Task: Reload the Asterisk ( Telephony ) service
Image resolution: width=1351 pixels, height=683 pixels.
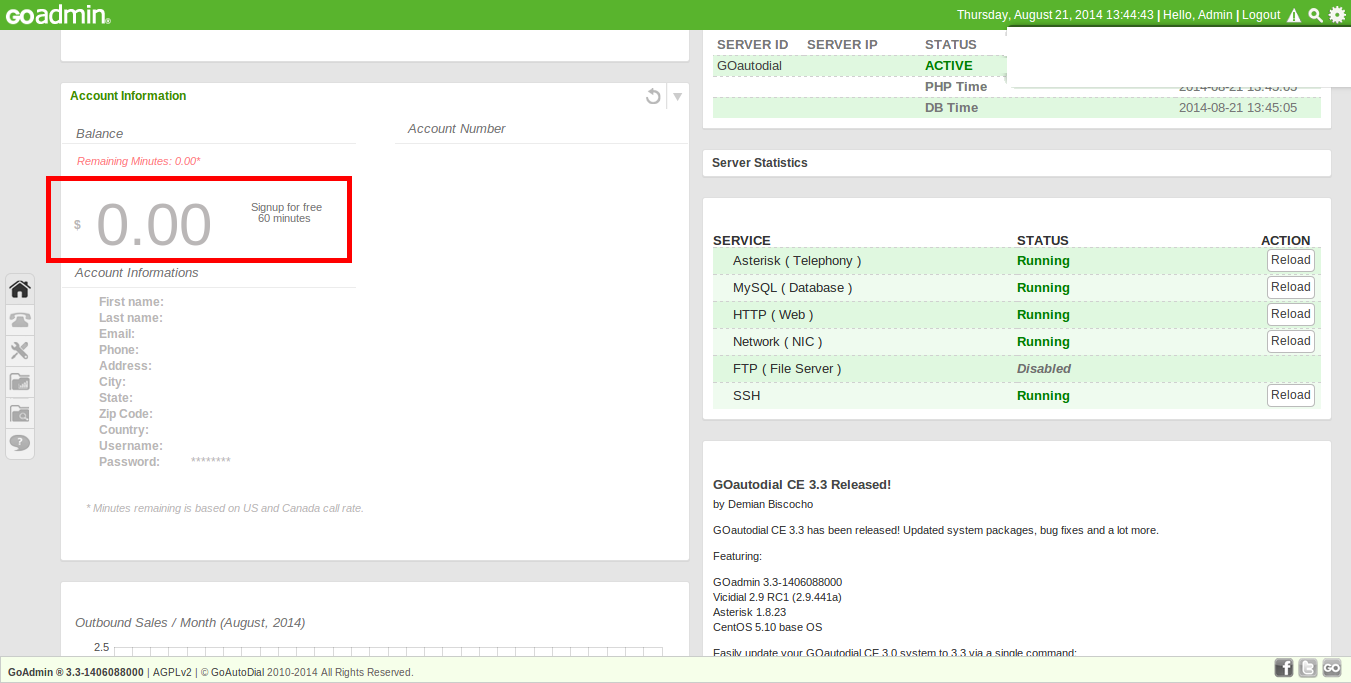Action: [1290, 260]
